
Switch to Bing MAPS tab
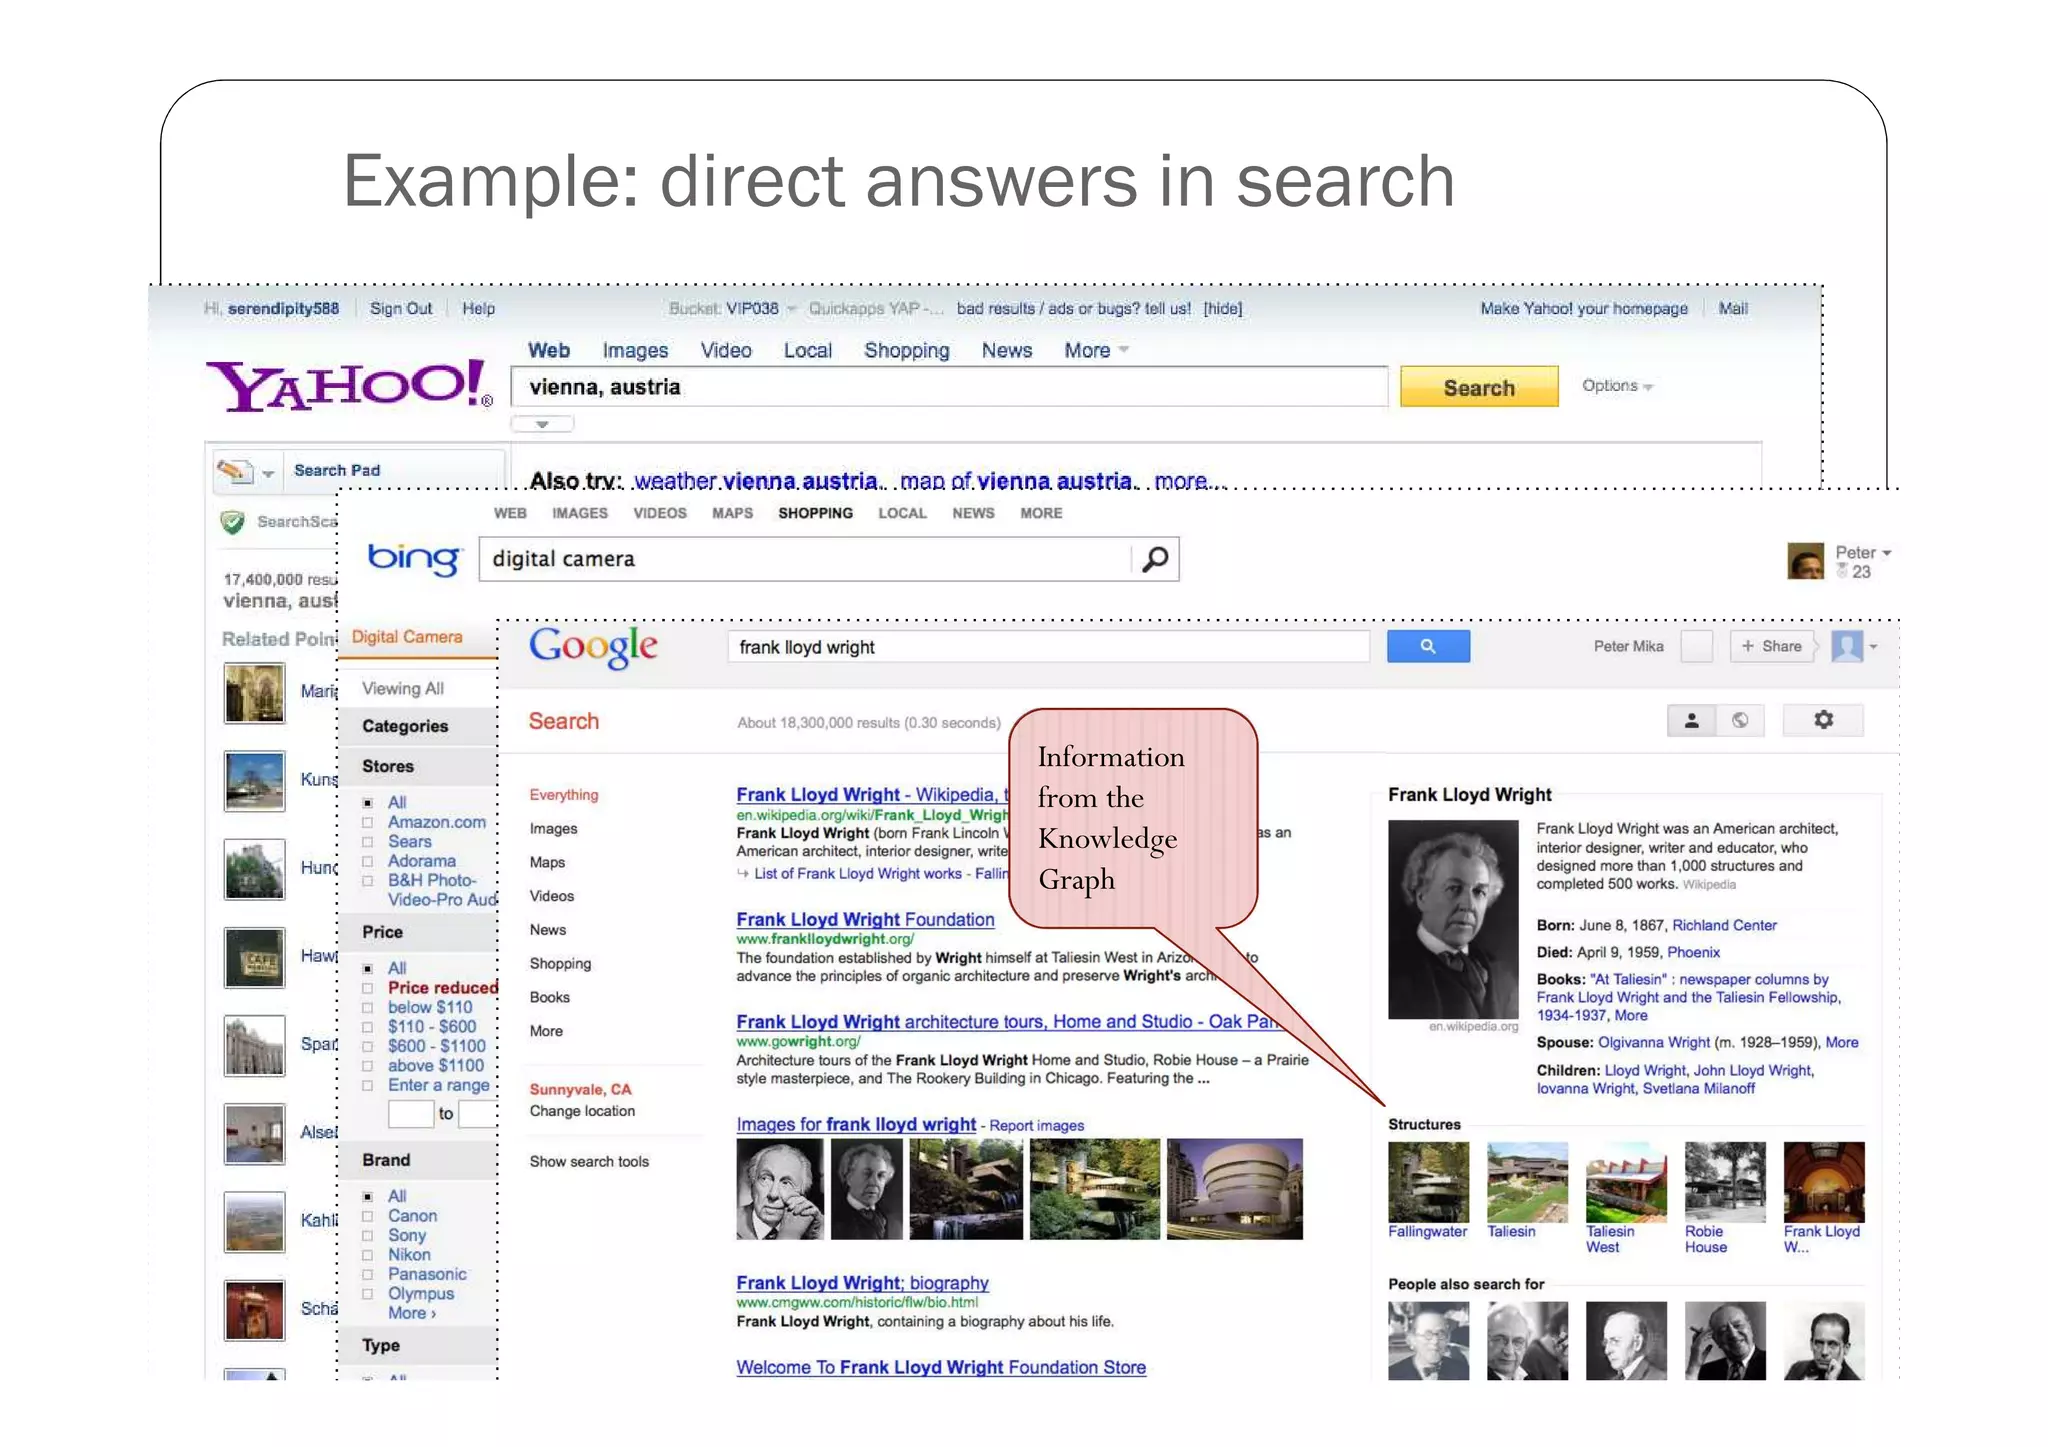click(732, 513)
